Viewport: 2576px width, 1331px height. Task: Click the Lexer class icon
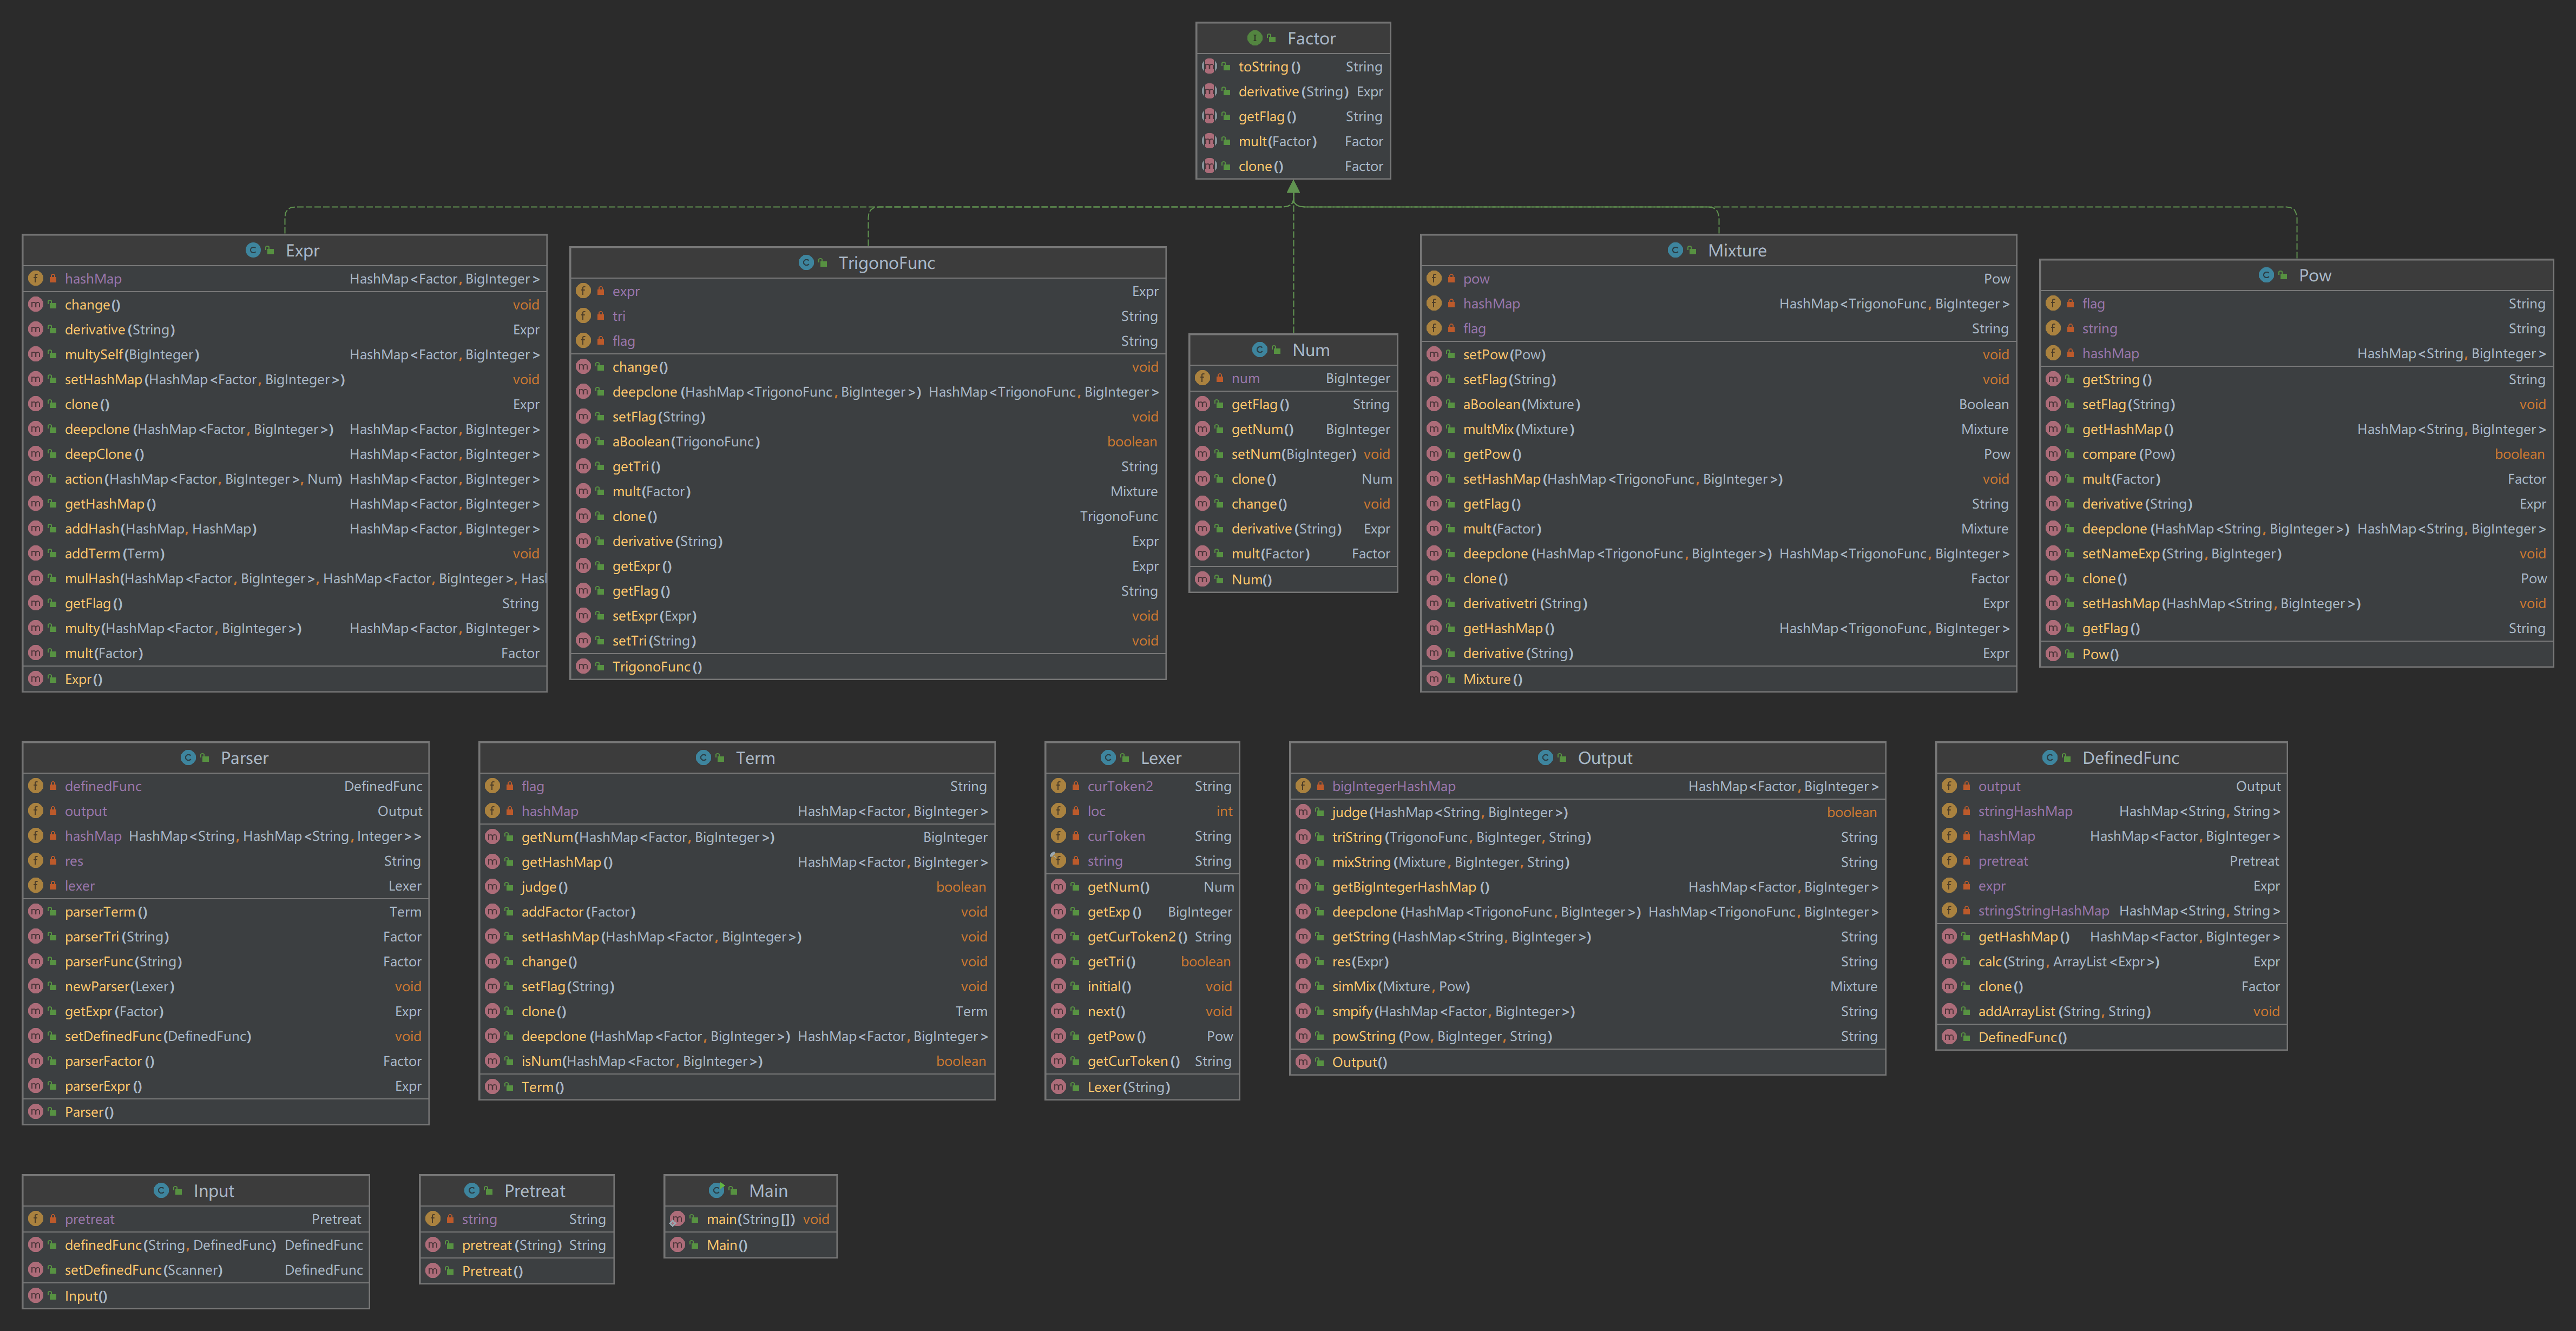[1108, 757]
